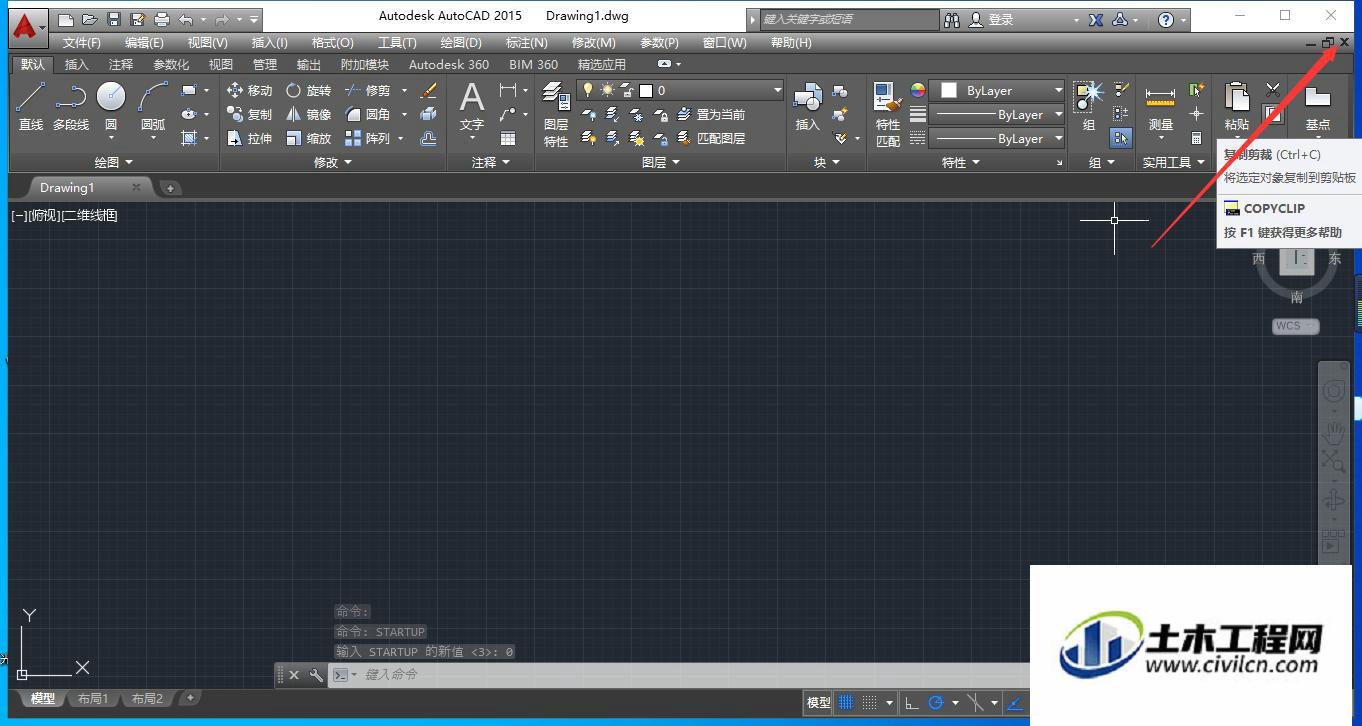Image resolution: width=1362 pixels, height=726 pixels.
Task: Click the Autodesk Exchange X icon
Action: point(1096,19)
